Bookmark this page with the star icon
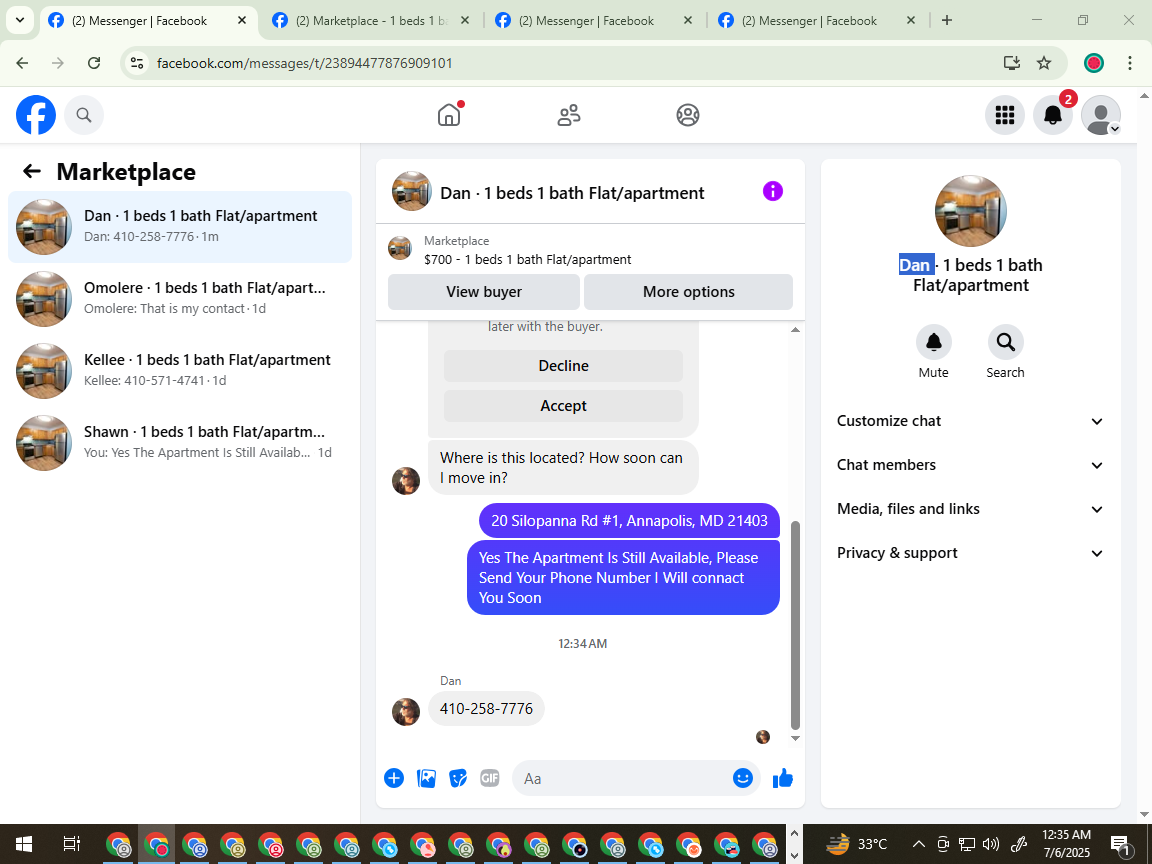This screenshot has height=864, width=1152. pyautogui.click(x=1044, y=63)
